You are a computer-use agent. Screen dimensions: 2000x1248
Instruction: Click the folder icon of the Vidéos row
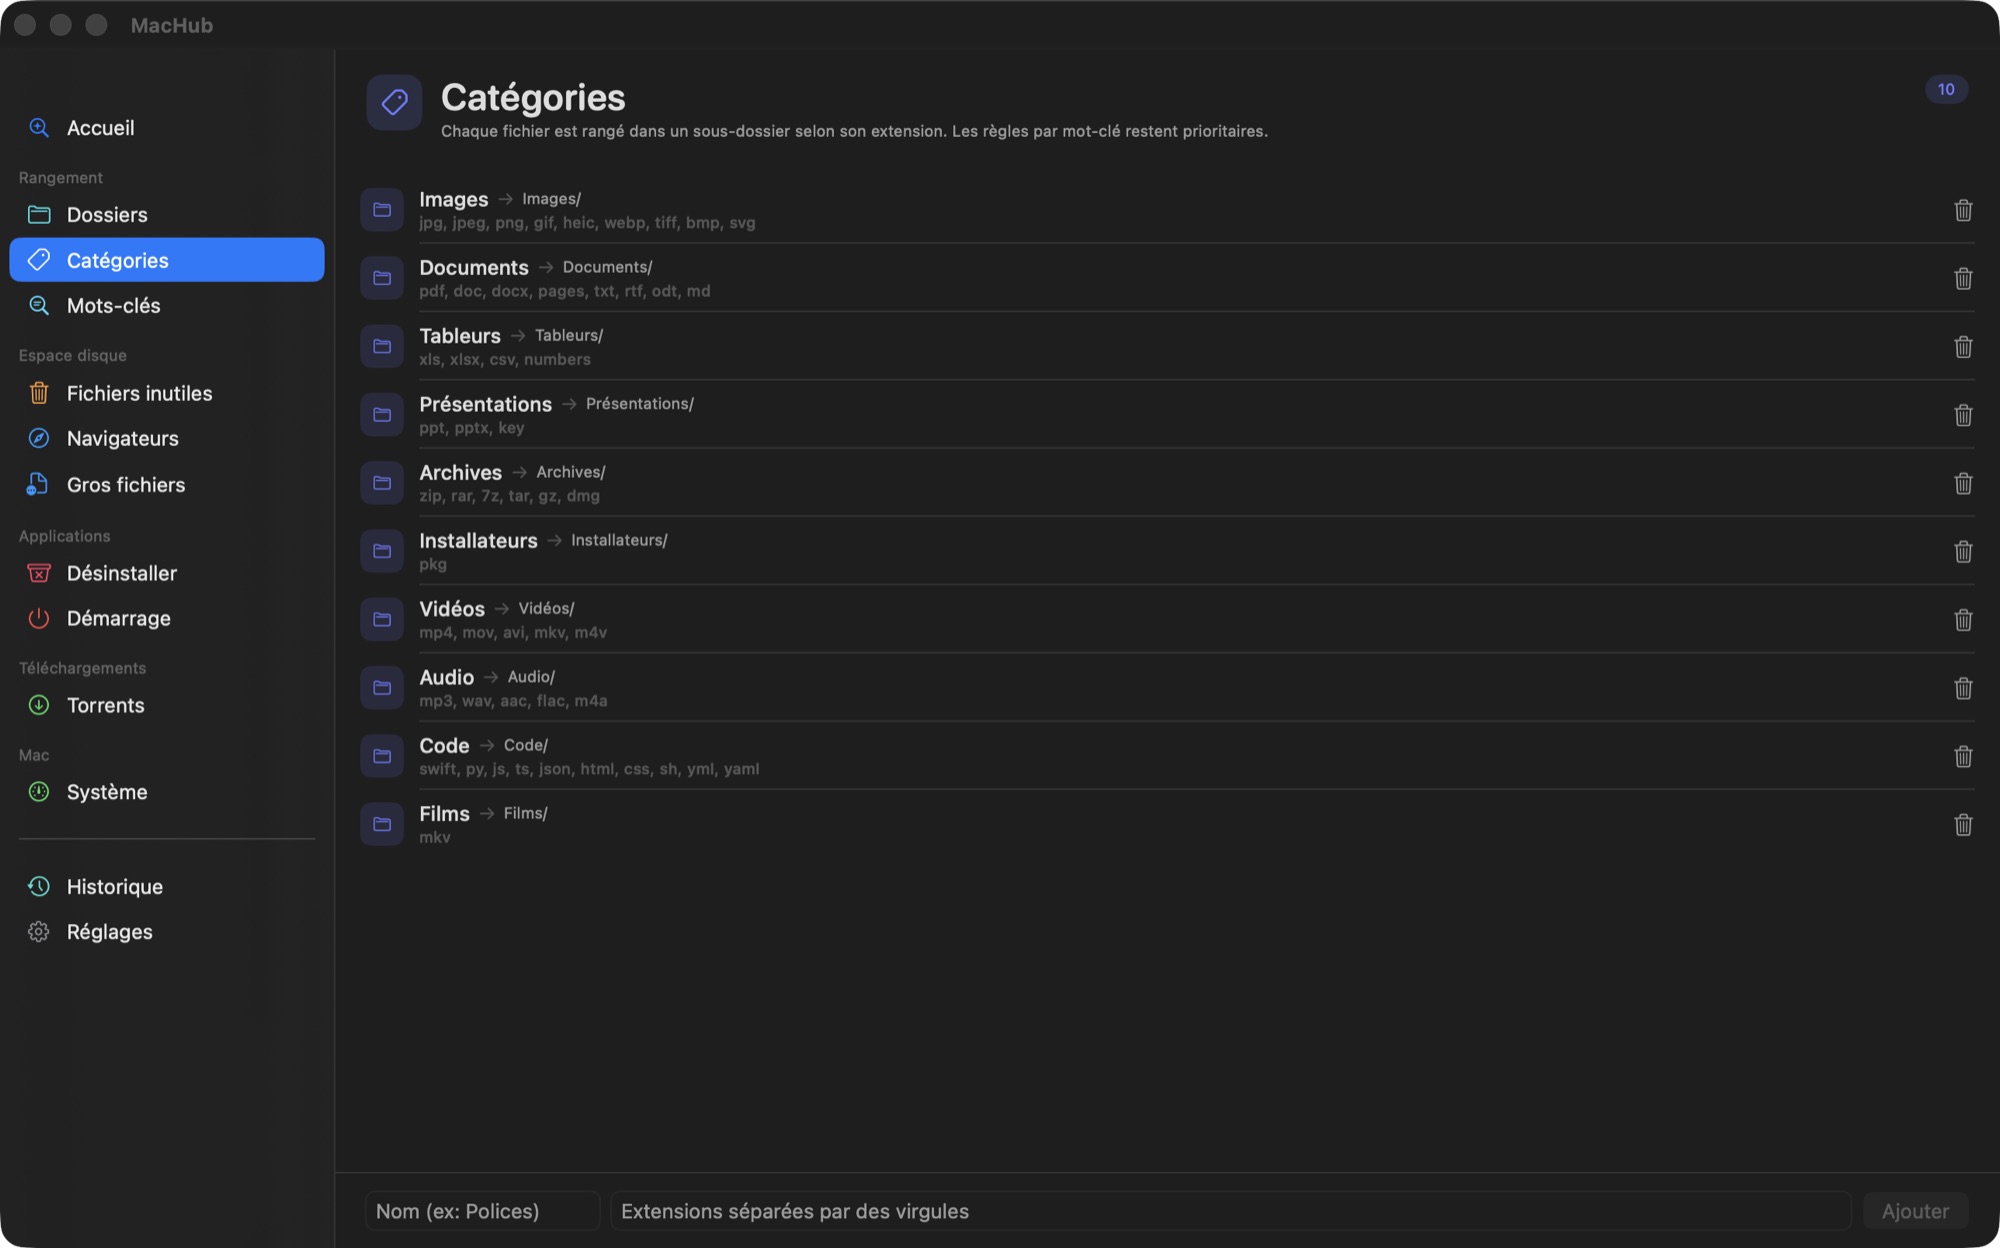[382, 620]
